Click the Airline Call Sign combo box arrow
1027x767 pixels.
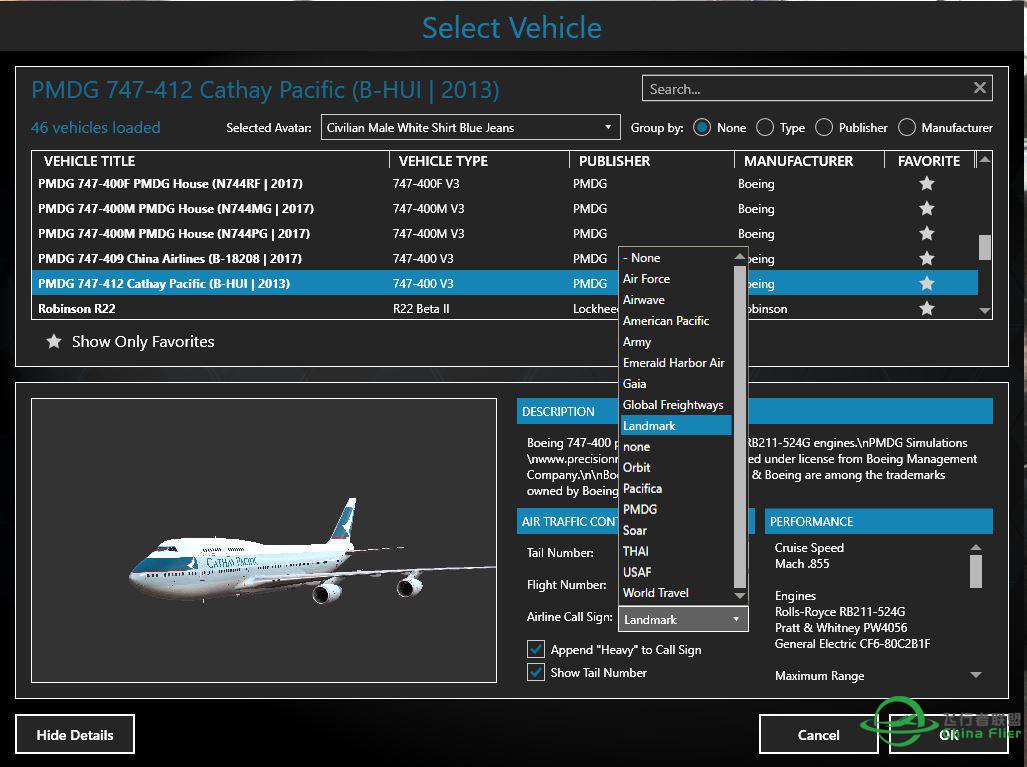738,618
